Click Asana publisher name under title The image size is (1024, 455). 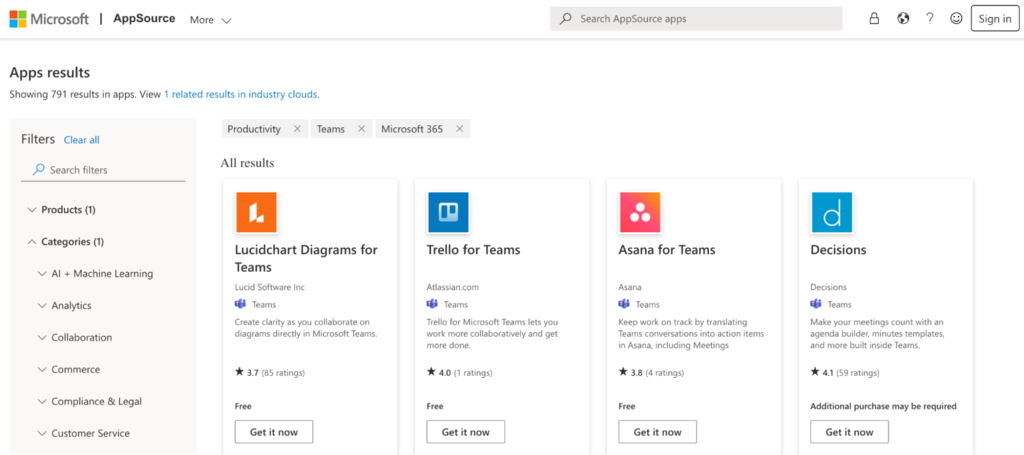click(630, 287)
